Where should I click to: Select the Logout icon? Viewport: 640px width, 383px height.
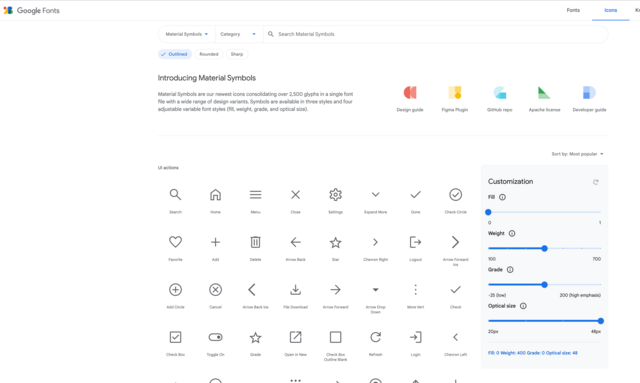click(x=416, y=242)
